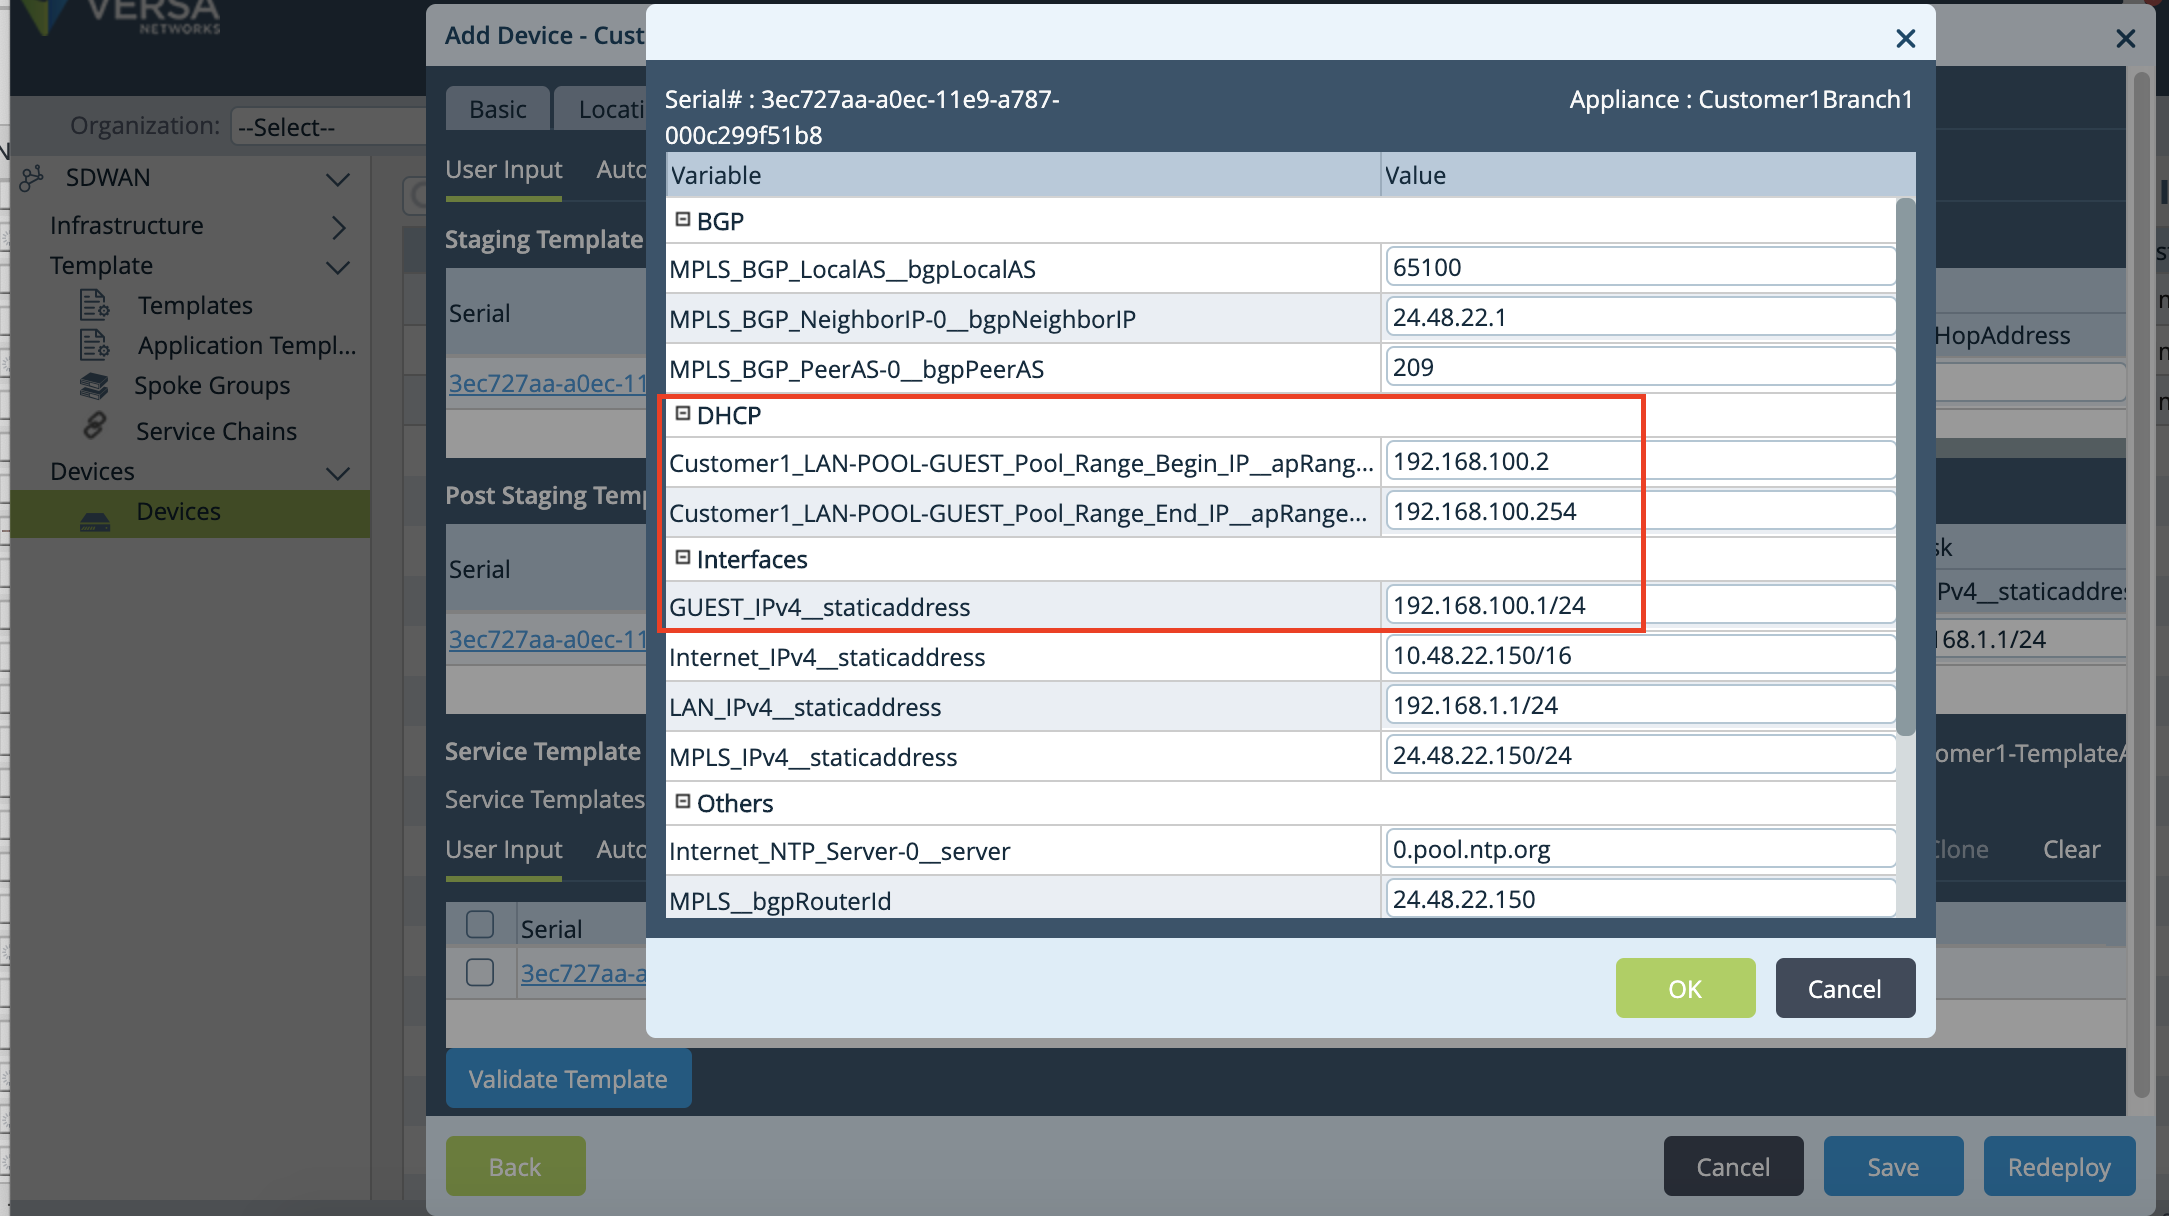
Task: Click the Templates icon in sidebar
Action: click(x=94, y=305)
